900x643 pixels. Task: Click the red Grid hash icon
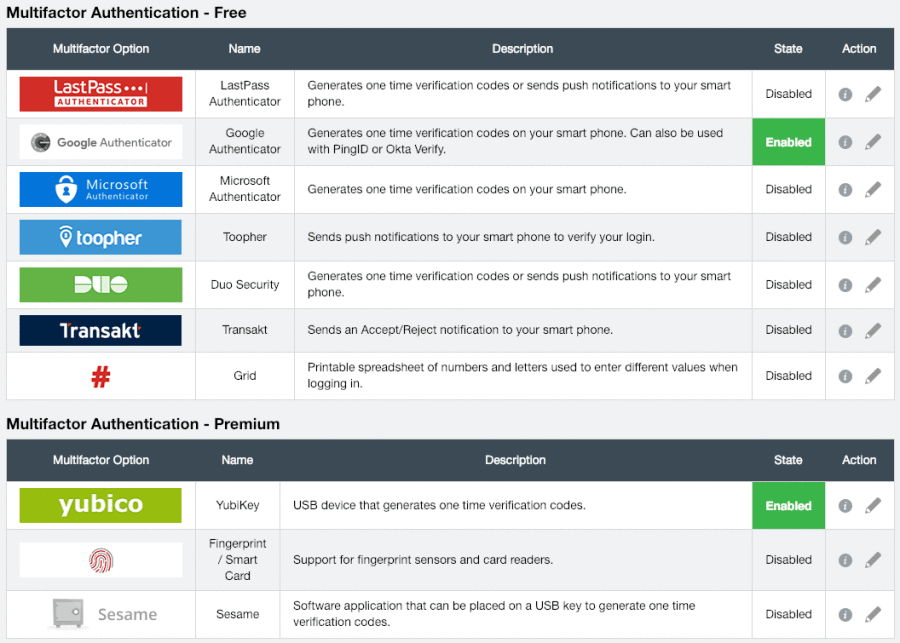(x=100, y=375)
